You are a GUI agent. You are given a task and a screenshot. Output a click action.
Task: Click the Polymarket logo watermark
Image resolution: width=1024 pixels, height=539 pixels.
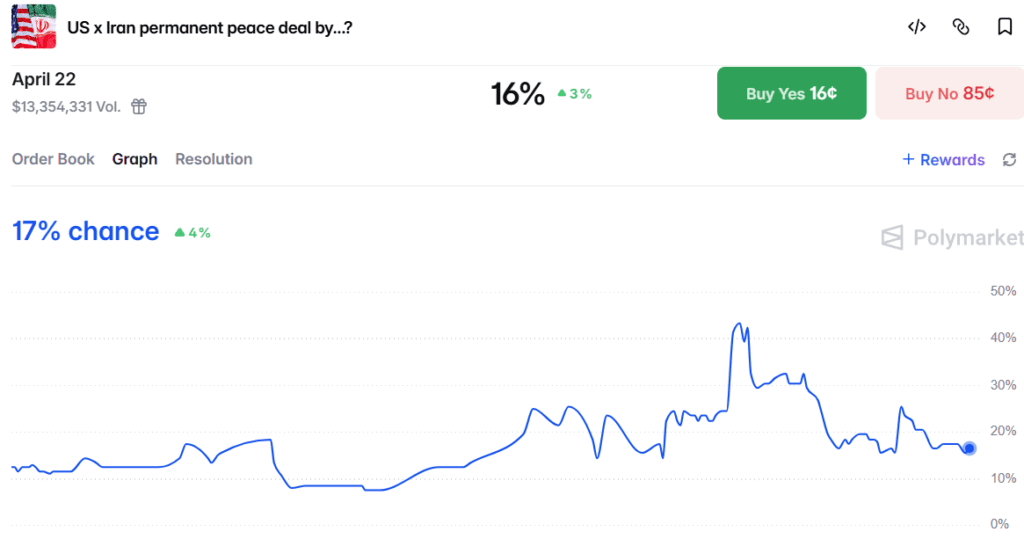[x=952, y=237]
